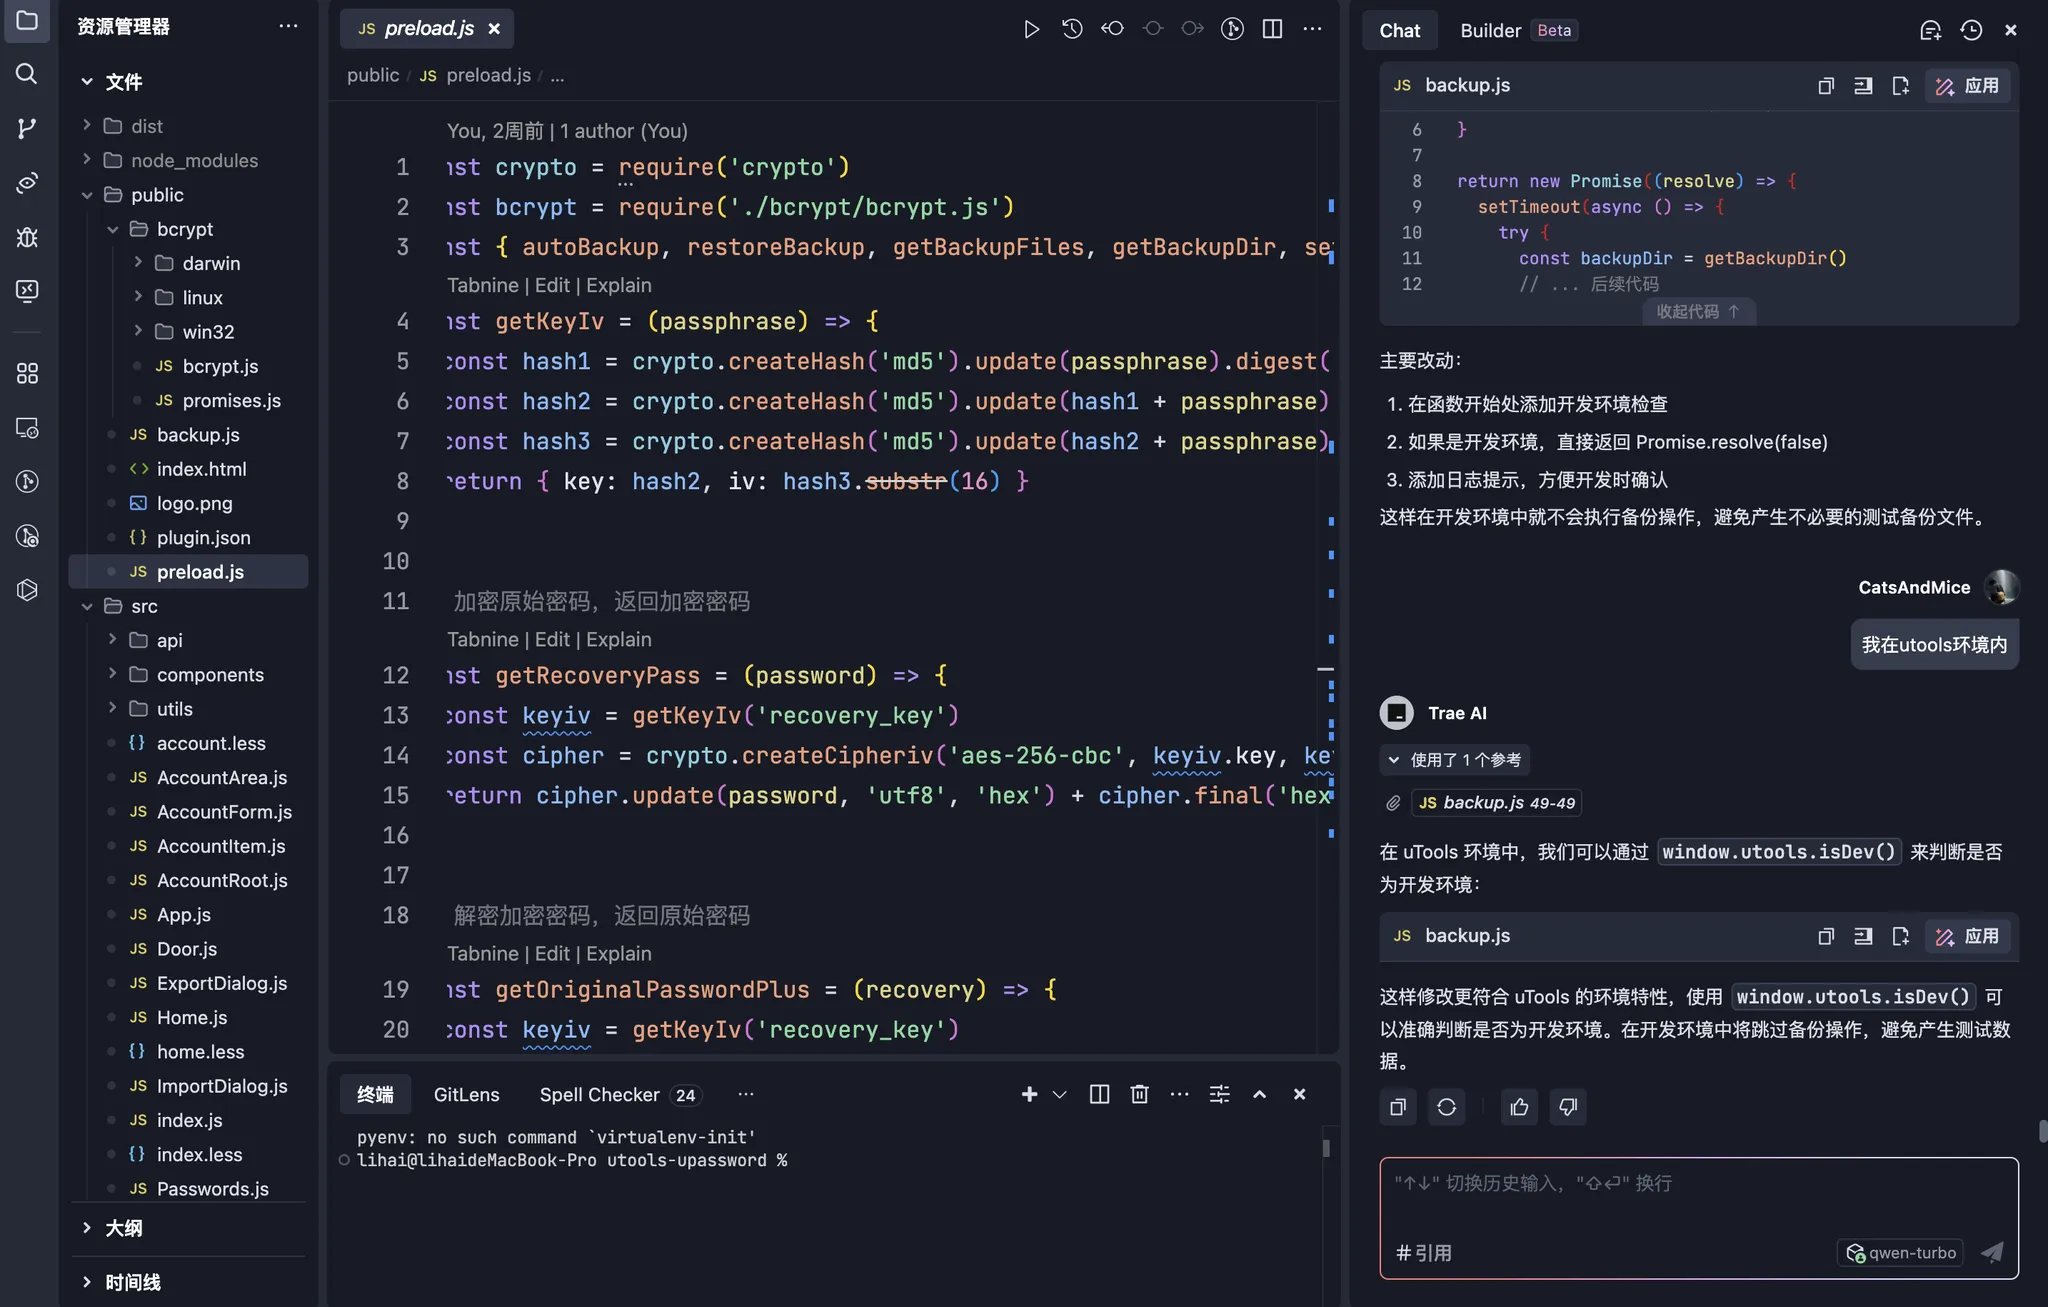Viewport: 2048px width, 1307px height.
Task: Open Source Control in activity bar
Action: click(x=27, y=128)
